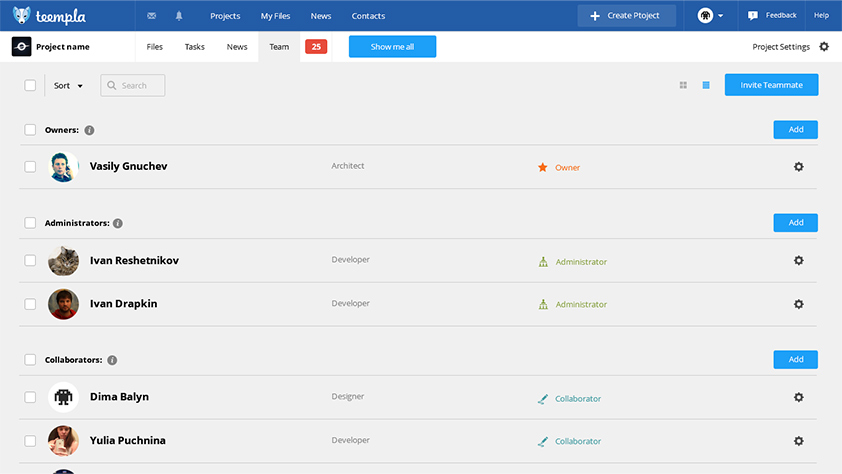This screenshot has height=474, width=842.
Task: Expand the Sort dropdown
Action: 68,86
